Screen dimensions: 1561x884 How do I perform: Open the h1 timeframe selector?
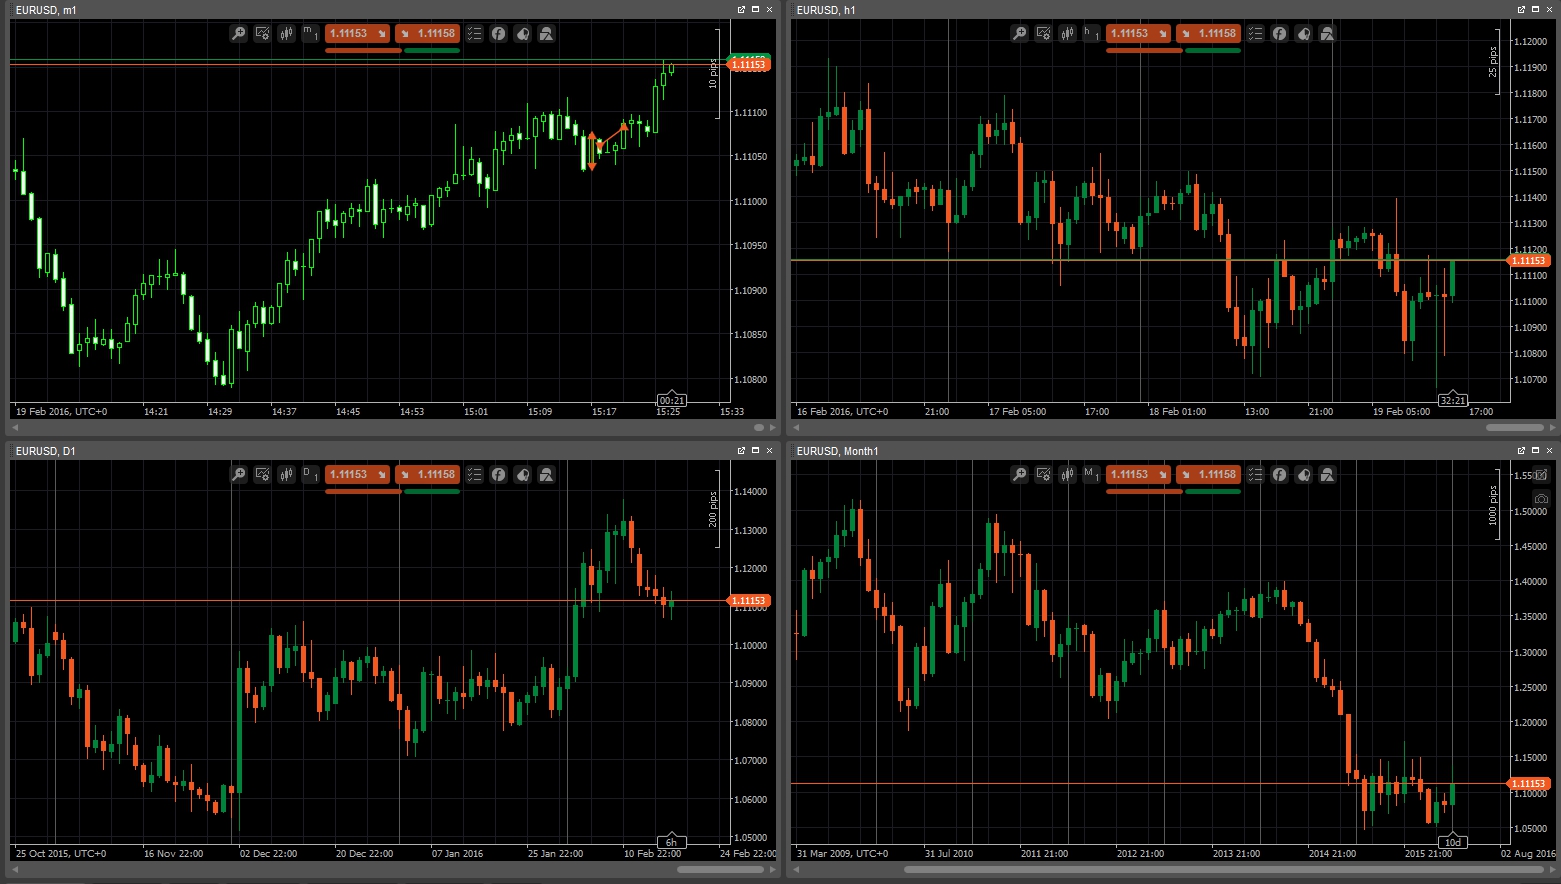[1091, 33]
